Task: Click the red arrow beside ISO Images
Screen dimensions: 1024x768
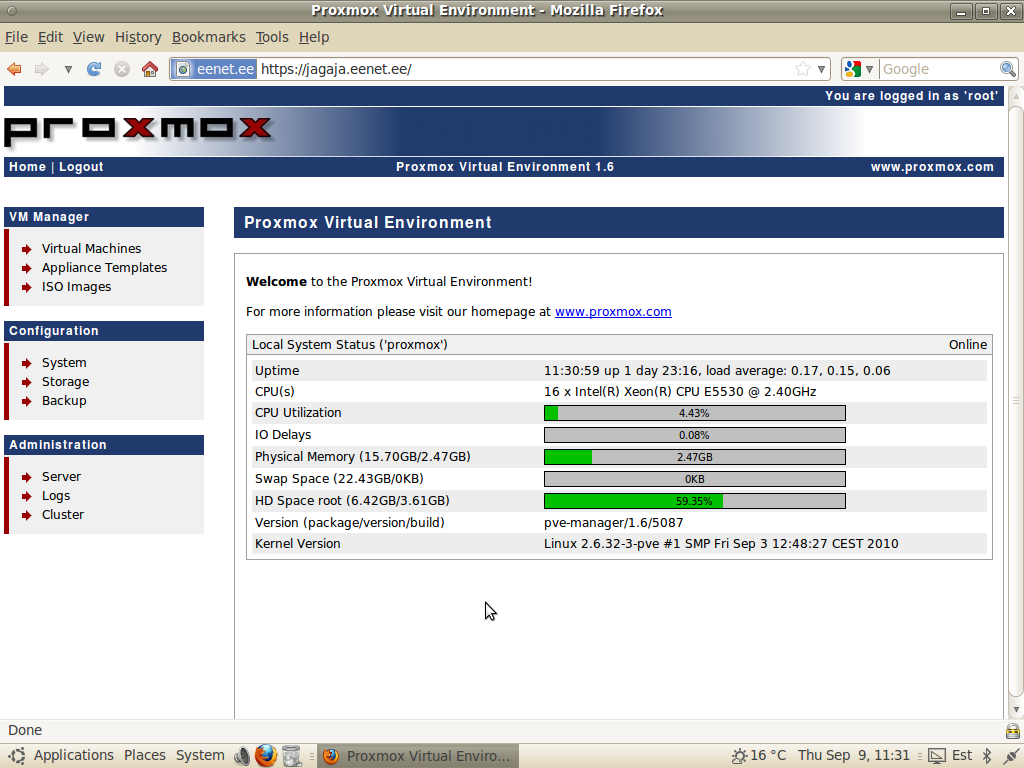Action: click(x=27, y=287)
